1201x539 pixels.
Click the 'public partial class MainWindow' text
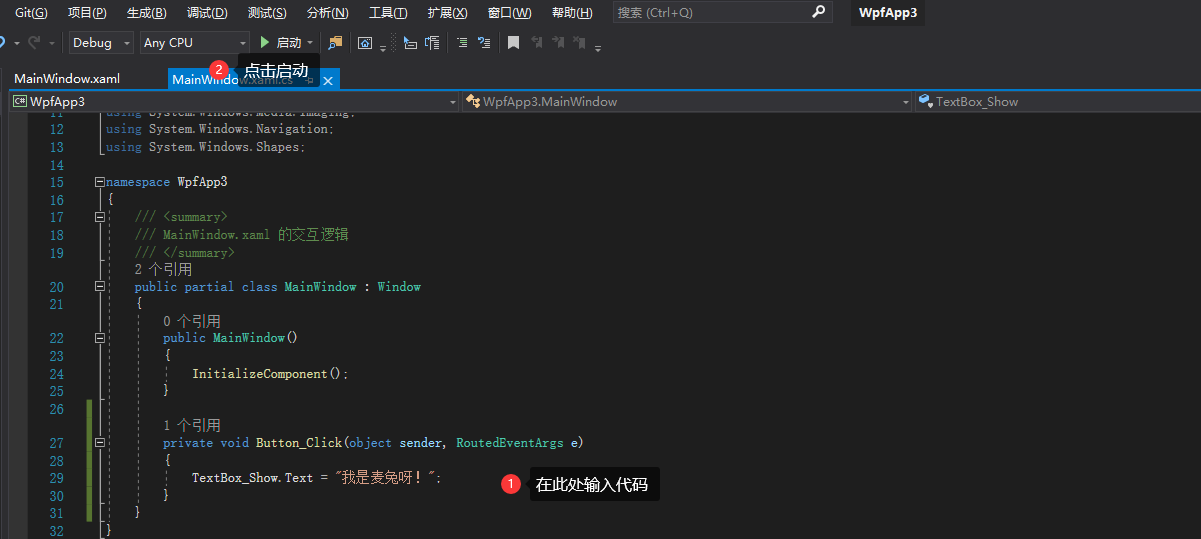[x=245, y=287]
